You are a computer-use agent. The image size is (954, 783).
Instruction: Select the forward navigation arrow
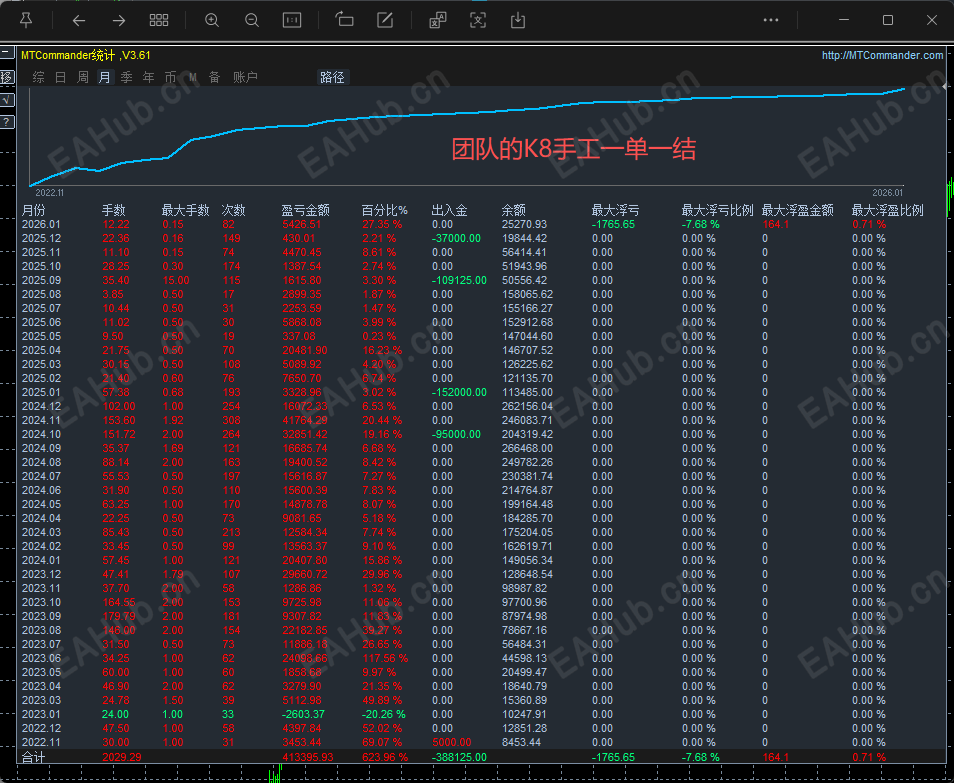119,20
